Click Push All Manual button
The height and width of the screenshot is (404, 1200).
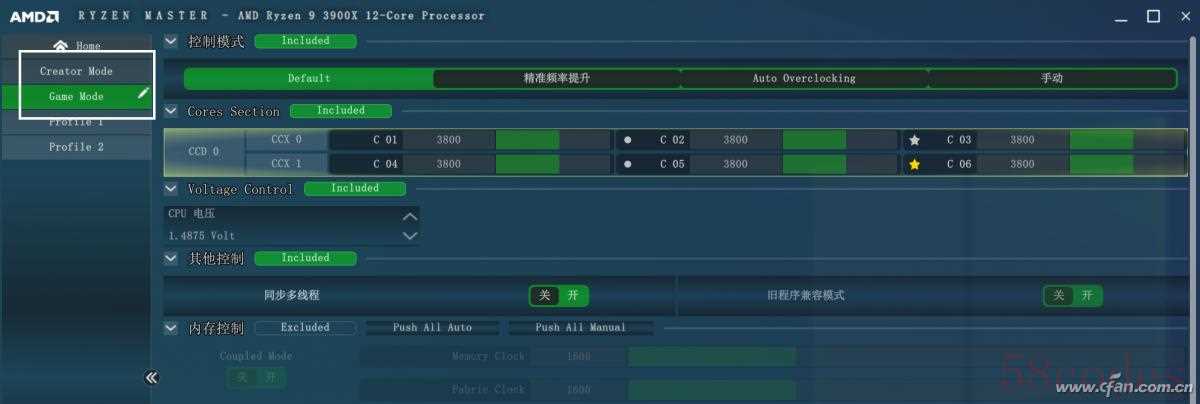coord(581,327)
